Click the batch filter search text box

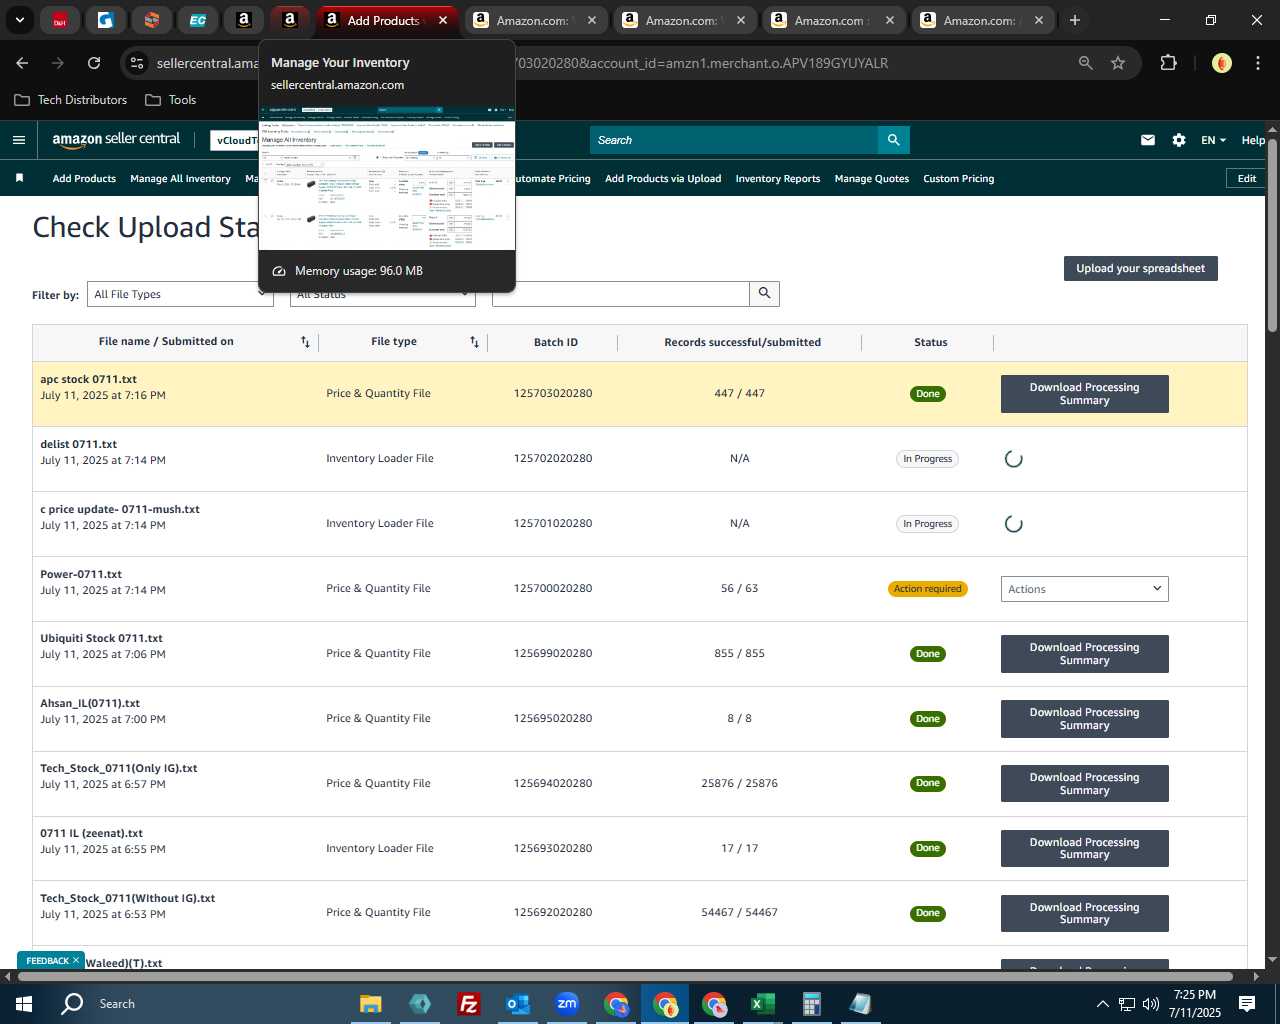pyautogui.click(x=620, y=293)
